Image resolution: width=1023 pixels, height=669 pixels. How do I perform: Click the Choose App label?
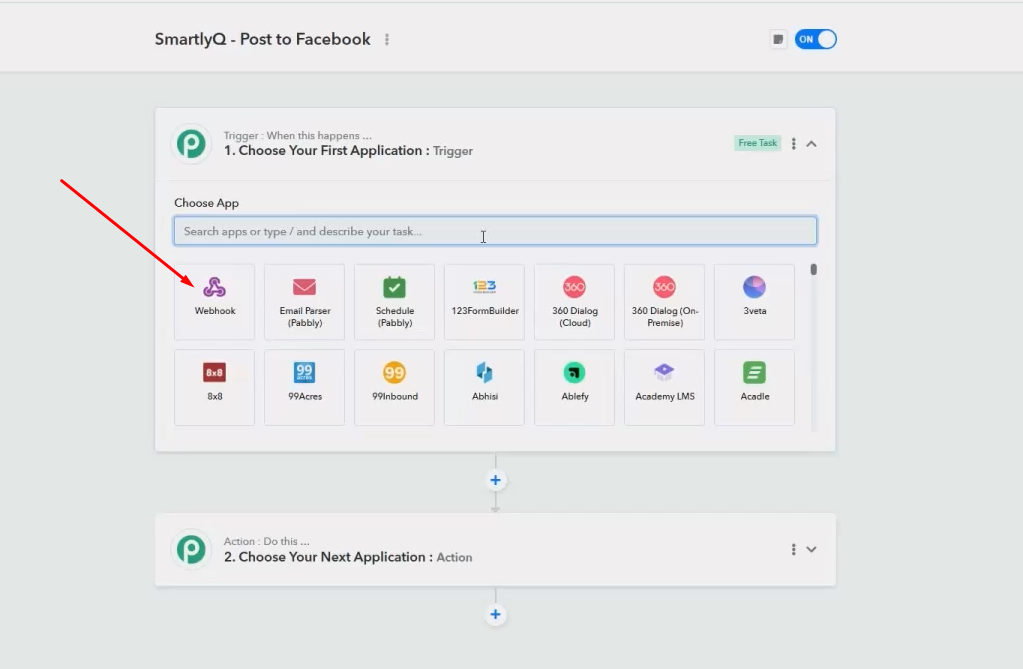[x=206, y=203]
